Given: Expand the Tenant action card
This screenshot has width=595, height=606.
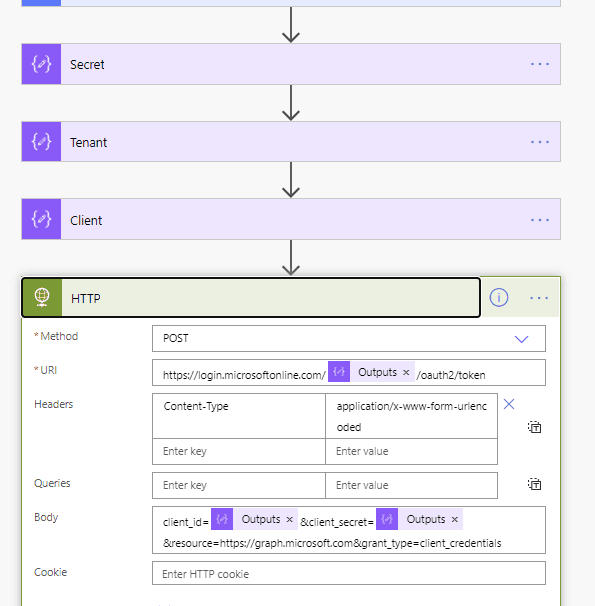Looking at the screenshot, I should (291, 142).
